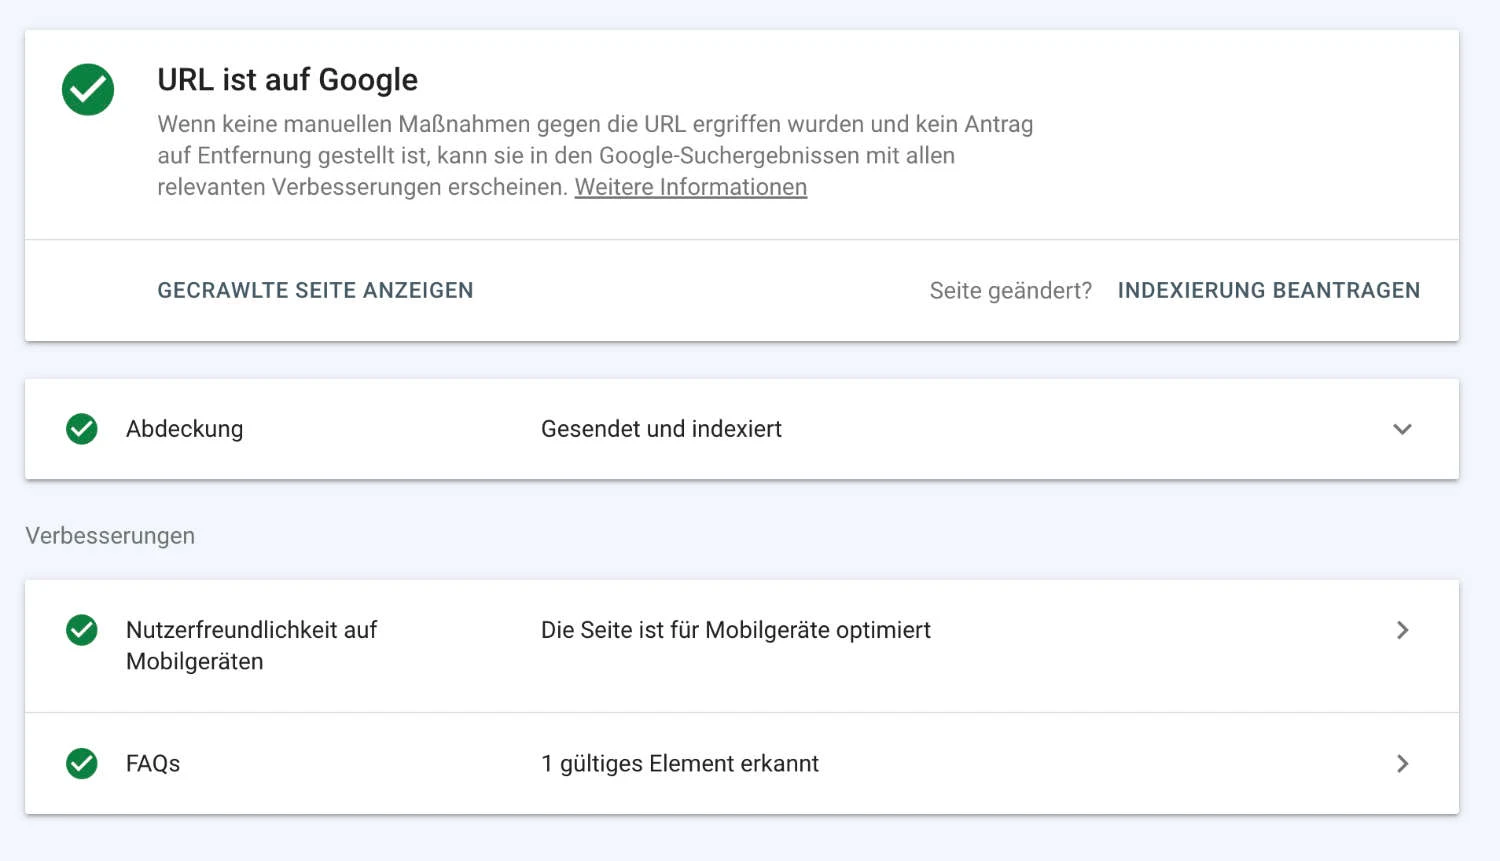Select the FAQs row label
The height and width of the screenshot is (861, 1500).
[153, 764]
